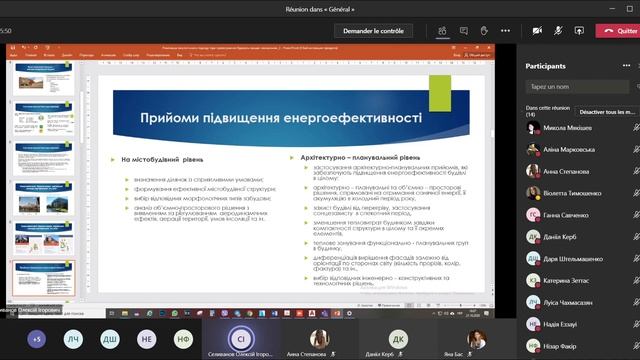Open Participants panel more options ellipsis
This screenshot has height=360, width=640.
(x=627, y=66)
